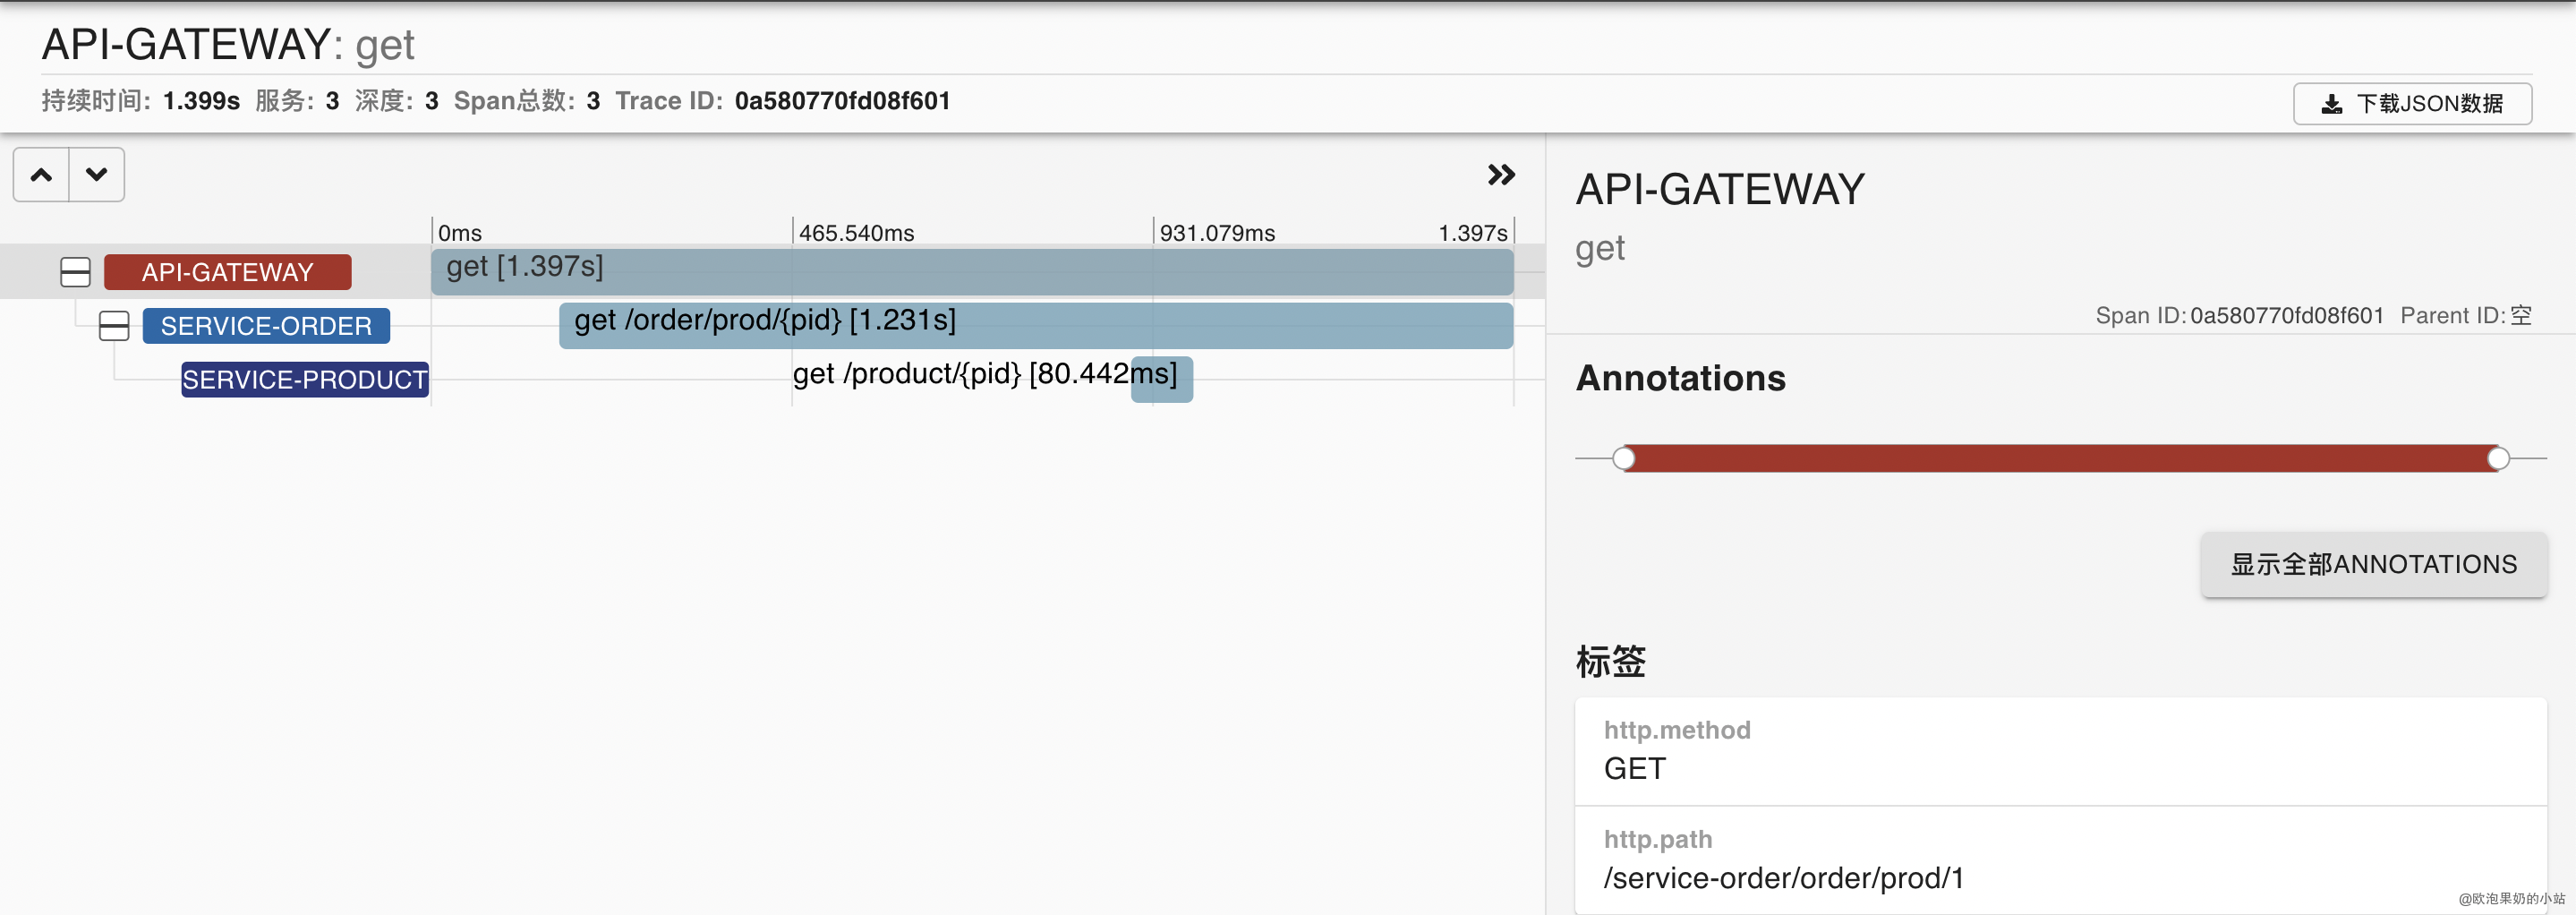2576x915 pixels.
Task: Select the SERVICE-PRODUCT service label
Action: coord(304,380)
